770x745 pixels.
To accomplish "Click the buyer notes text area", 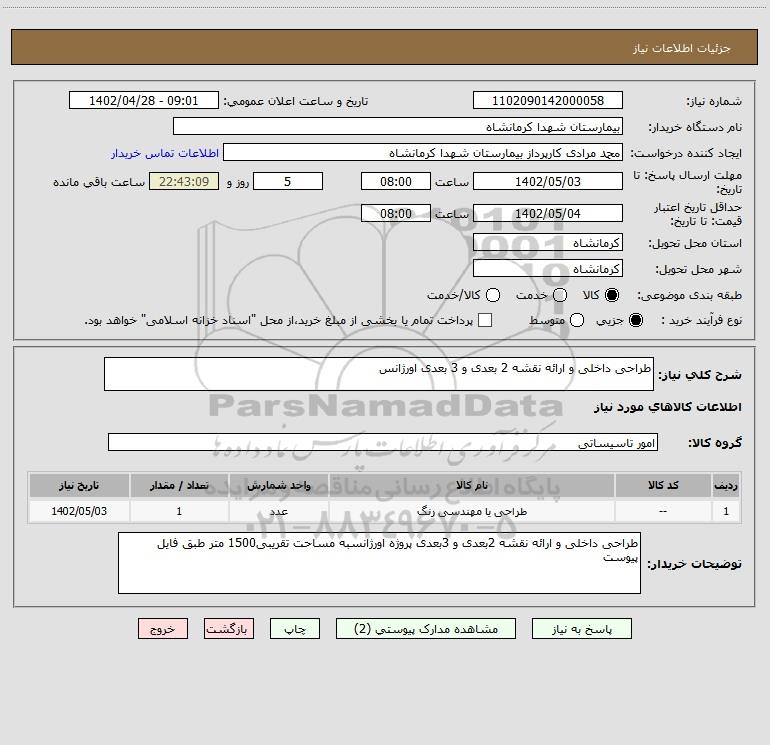I will 379,563.
